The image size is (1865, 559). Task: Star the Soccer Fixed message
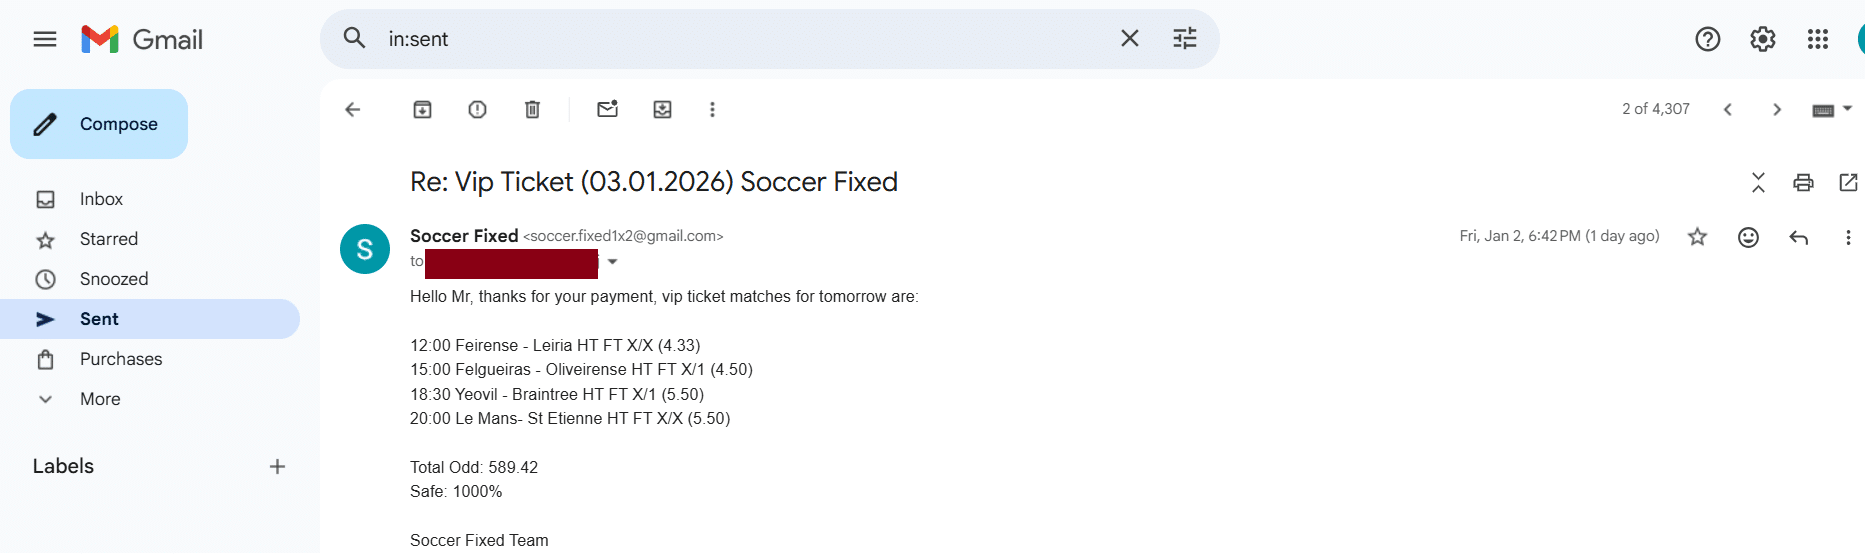(x=1697, y=237)
